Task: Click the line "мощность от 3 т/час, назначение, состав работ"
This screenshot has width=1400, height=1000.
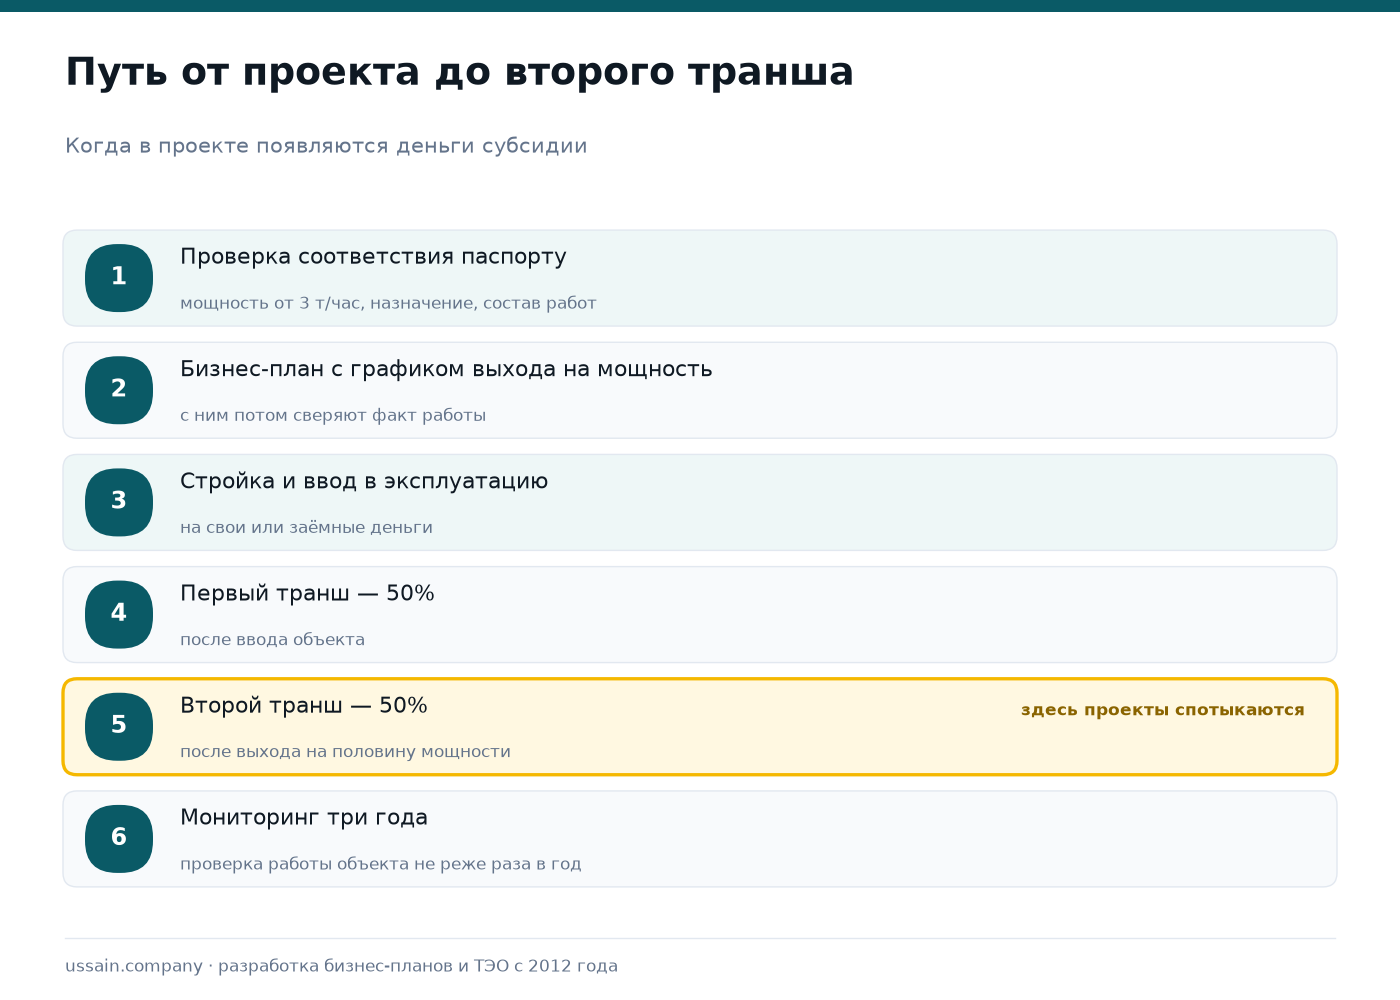Action: point(388,303)
